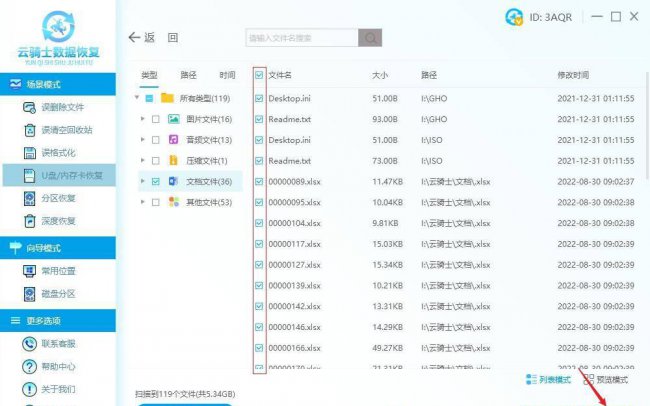Choose U盘/内存卡恢复 in the sidebar
This screenshot has width=650, height=406.
click(x=59, y=175)
